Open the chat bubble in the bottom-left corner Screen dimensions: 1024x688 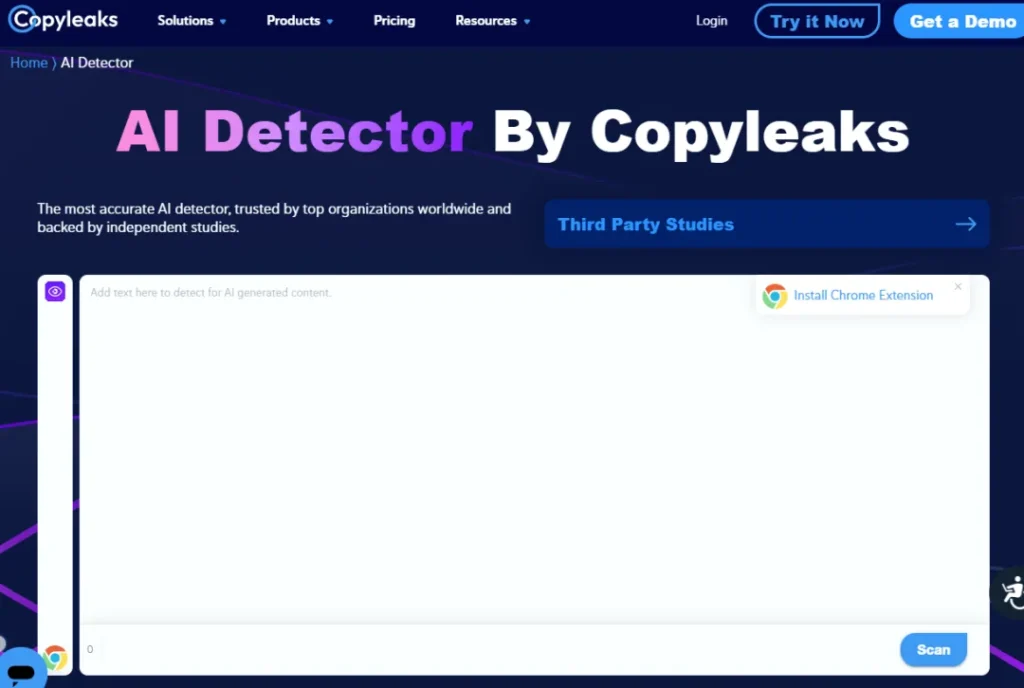(22, 666)
